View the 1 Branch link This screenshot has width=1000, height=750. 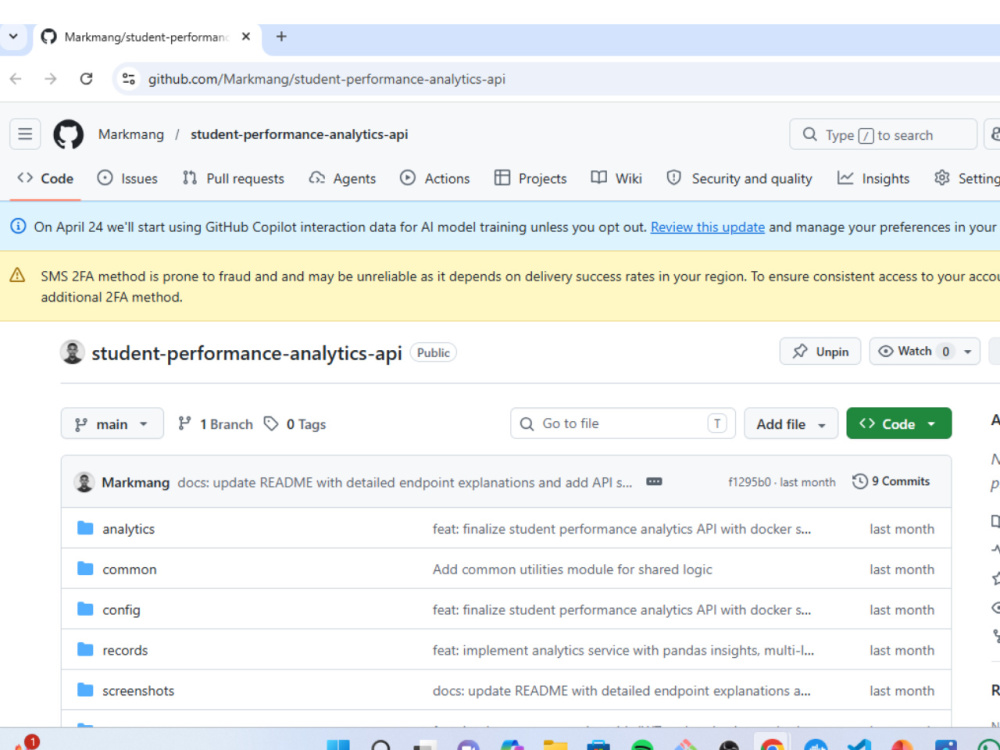pyautogui.click(x=215, y=424)
